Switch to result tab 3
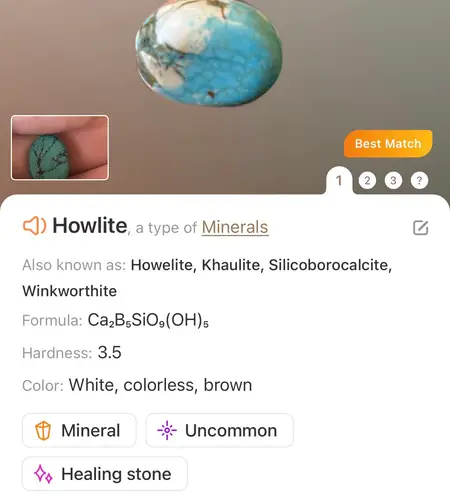 tap(393, 180)
